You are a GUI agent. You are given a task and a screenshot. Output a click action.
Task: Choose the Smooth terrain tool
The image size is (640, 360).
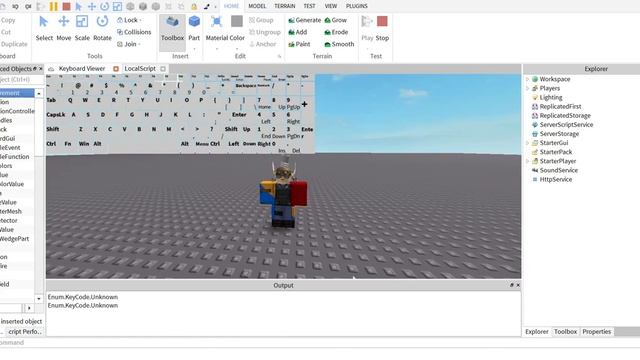point(339,44)
